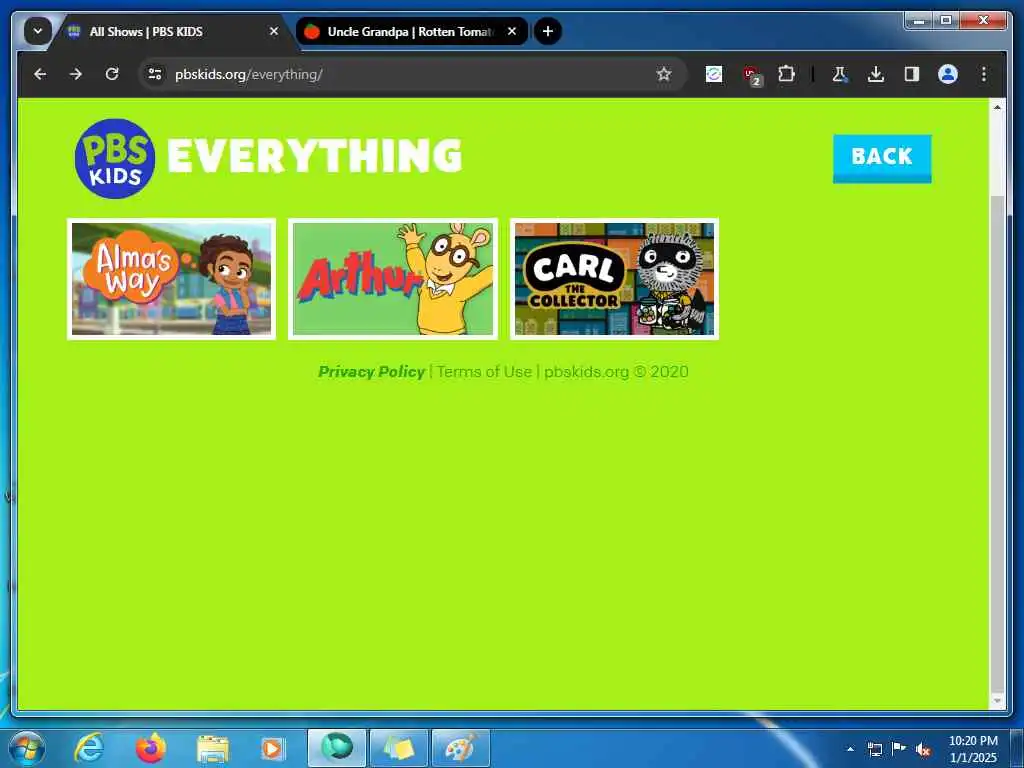Screen dimensions: 1024x768
Task: Maximize the browser window
Action: tap(946, 21)
